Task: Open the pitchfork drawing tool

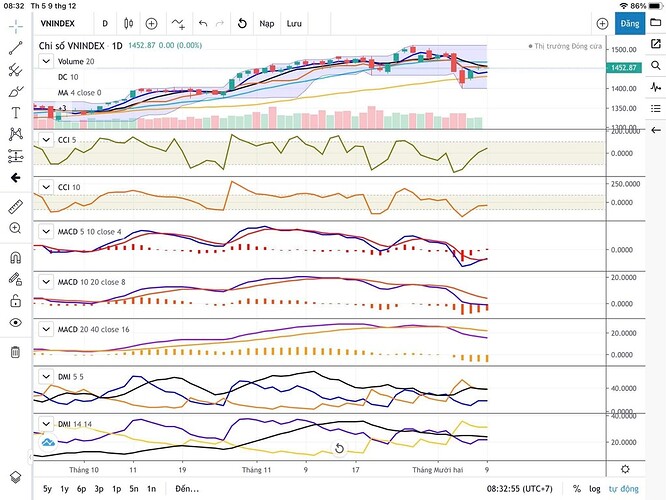Action: click(16, 70)
